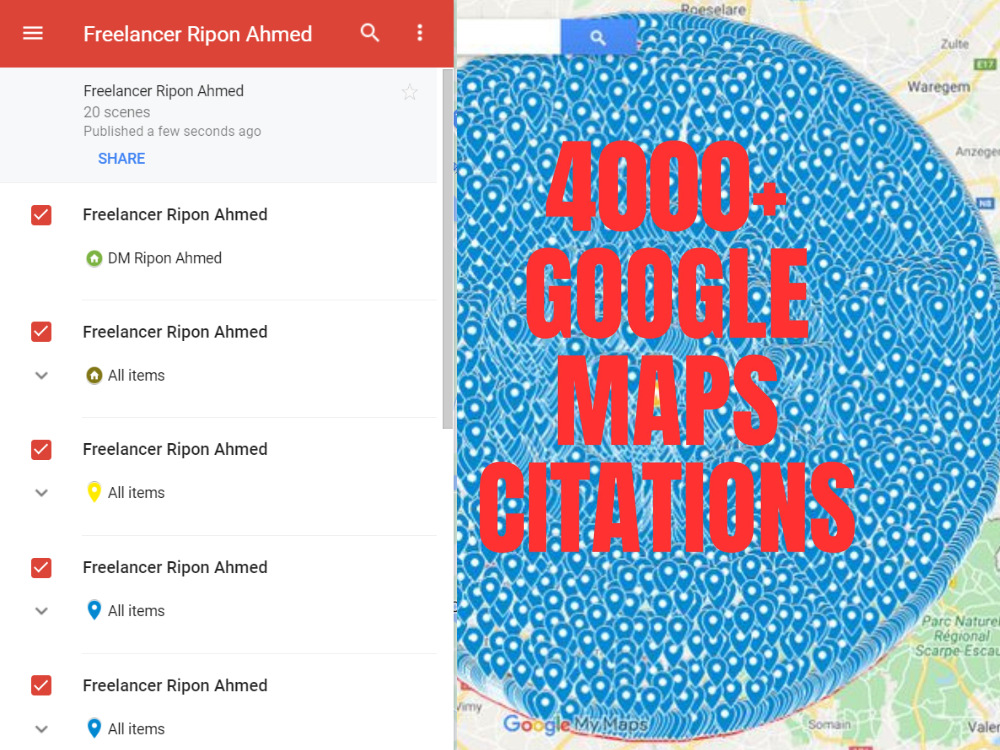Click the Google My Maps logo on map
Screen dimensions: 1000x750
click(x=576, y=724)
